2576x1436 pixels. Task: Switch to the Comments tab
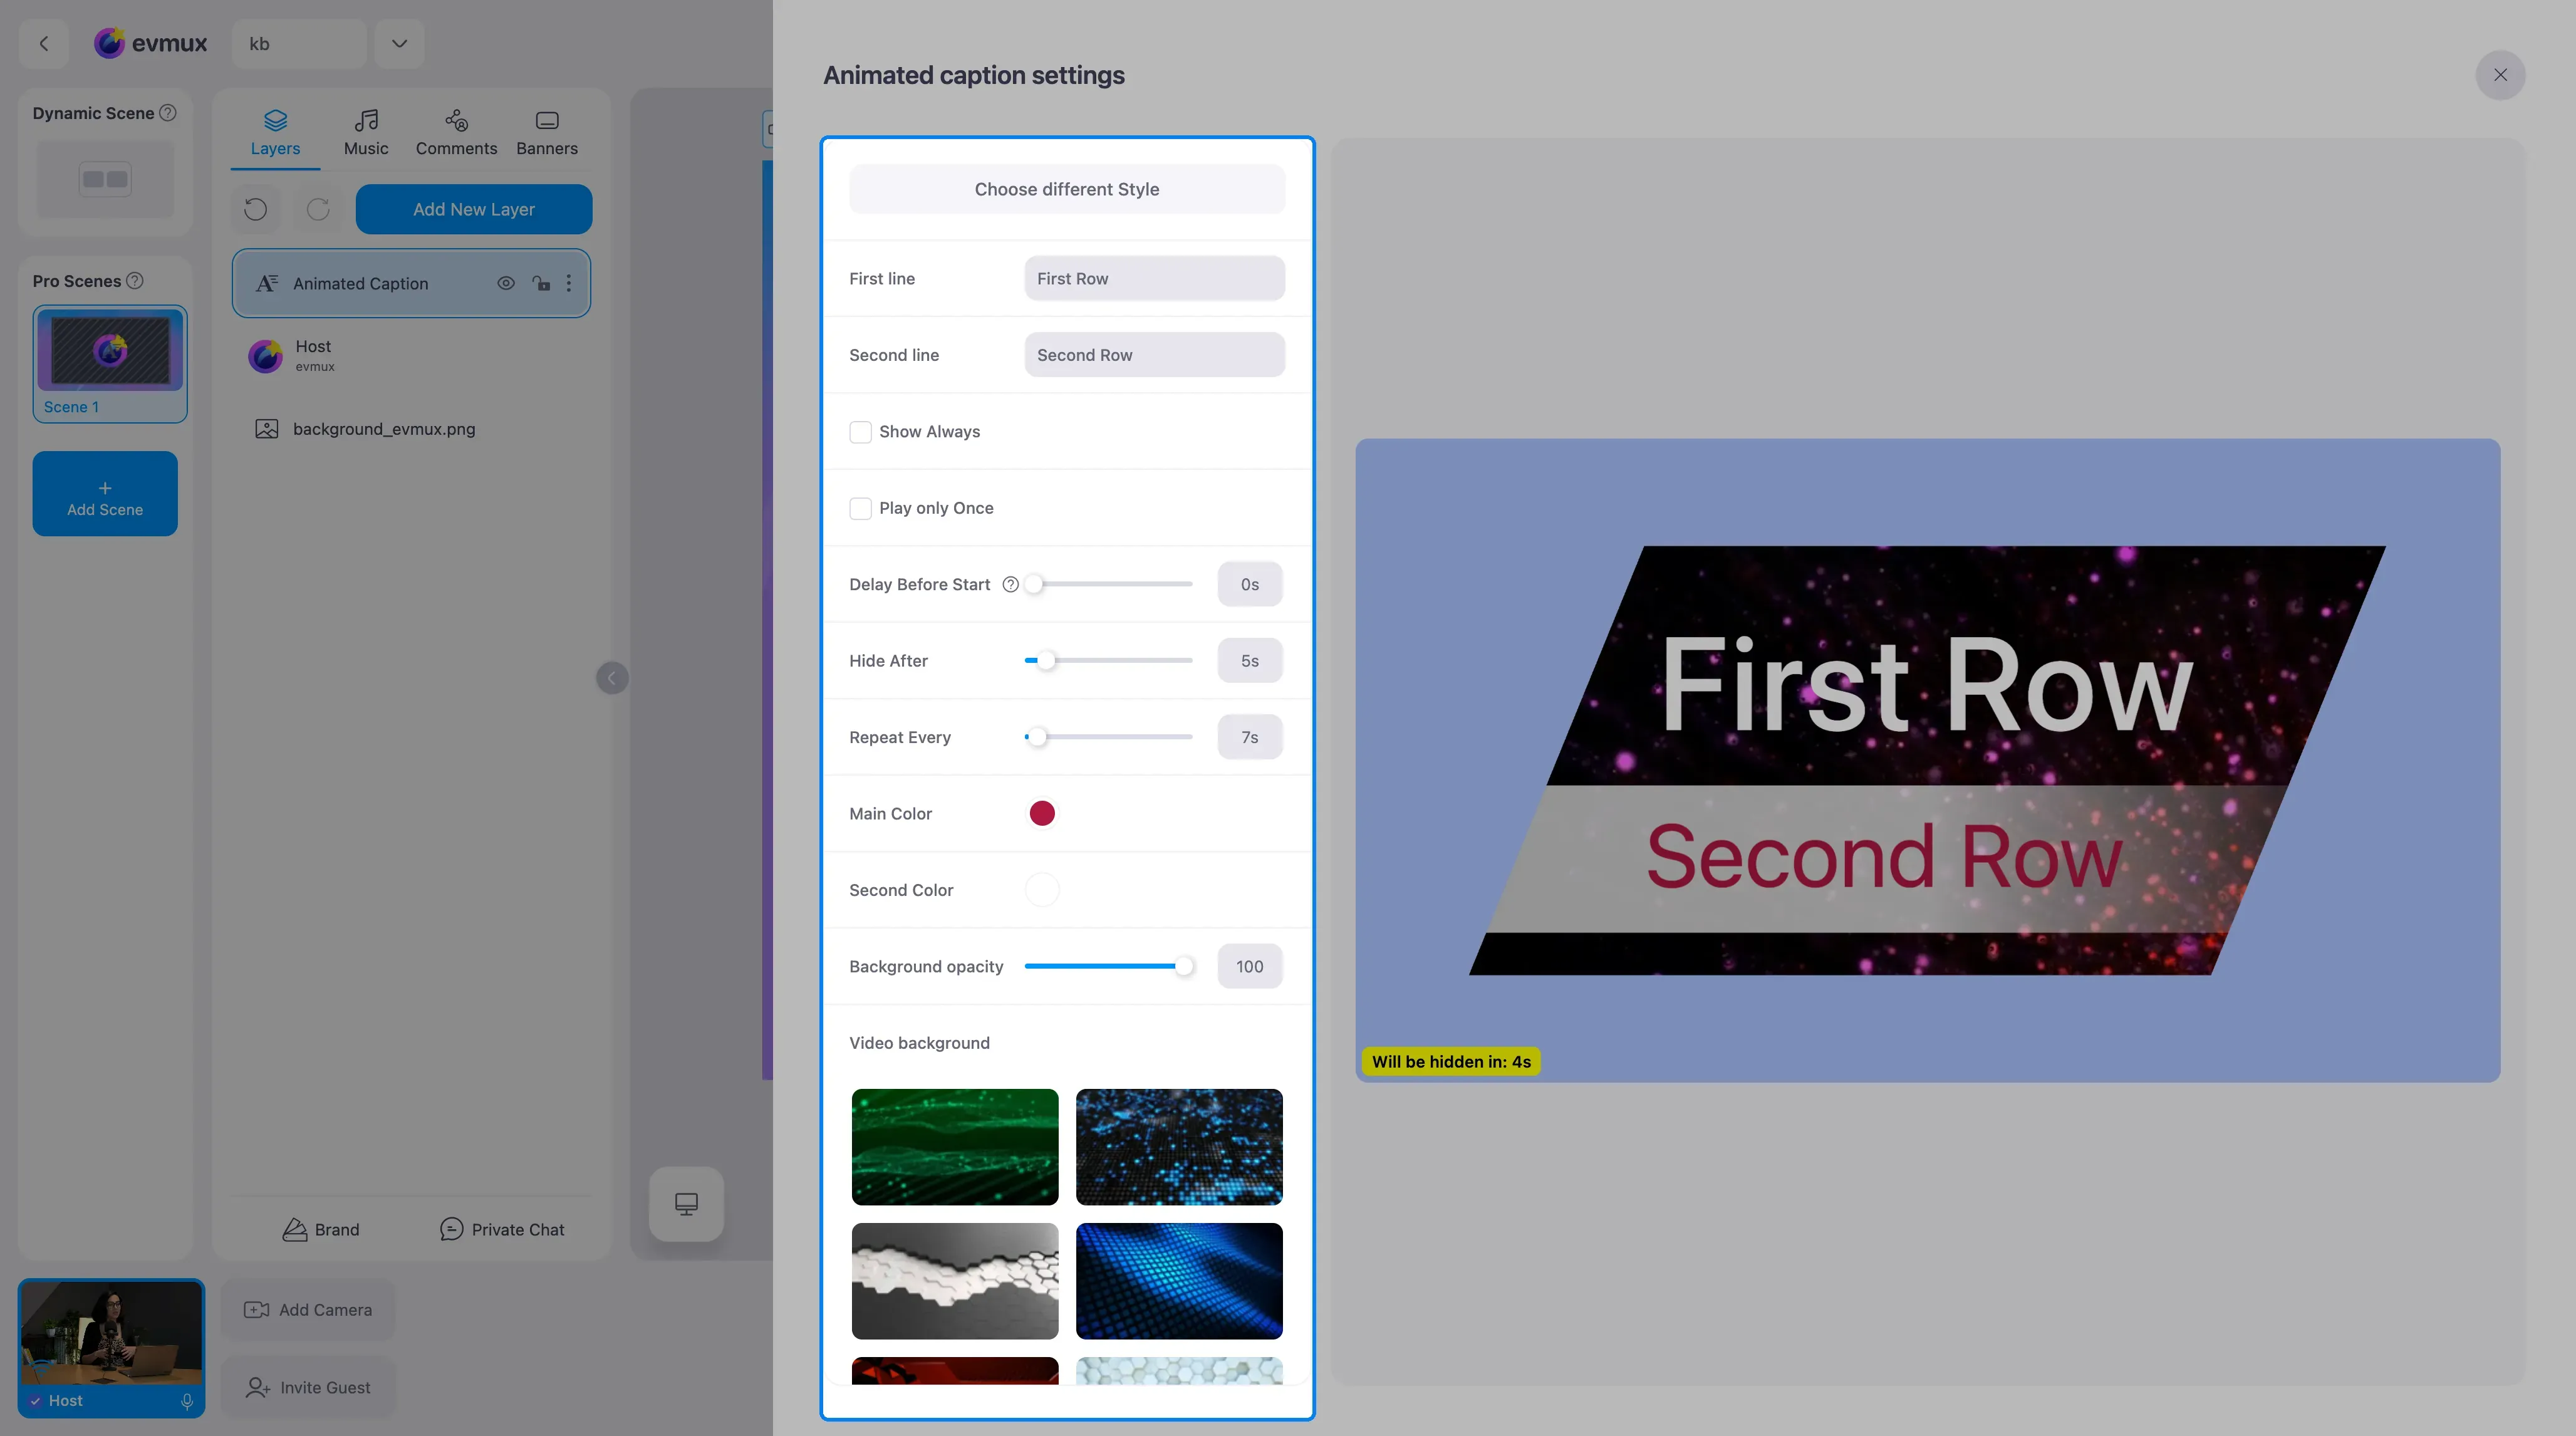pyautogui.click(x=456, y=133)
